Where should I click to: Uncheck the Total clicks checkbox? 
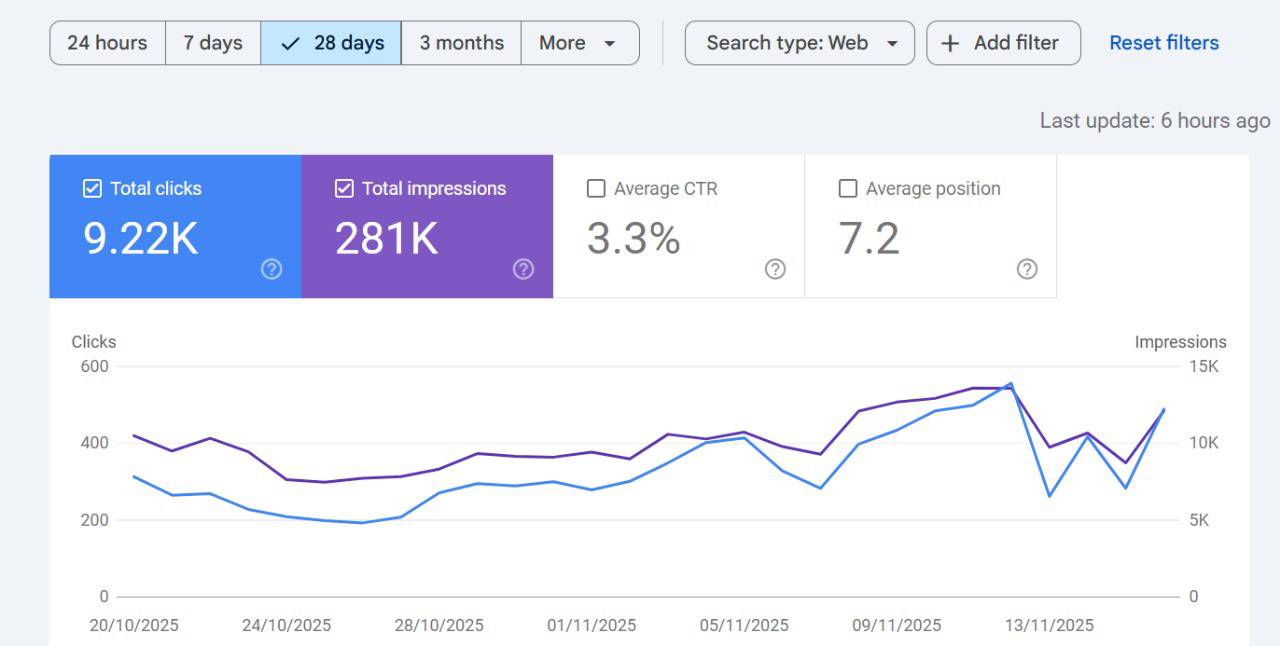[92, 188]
